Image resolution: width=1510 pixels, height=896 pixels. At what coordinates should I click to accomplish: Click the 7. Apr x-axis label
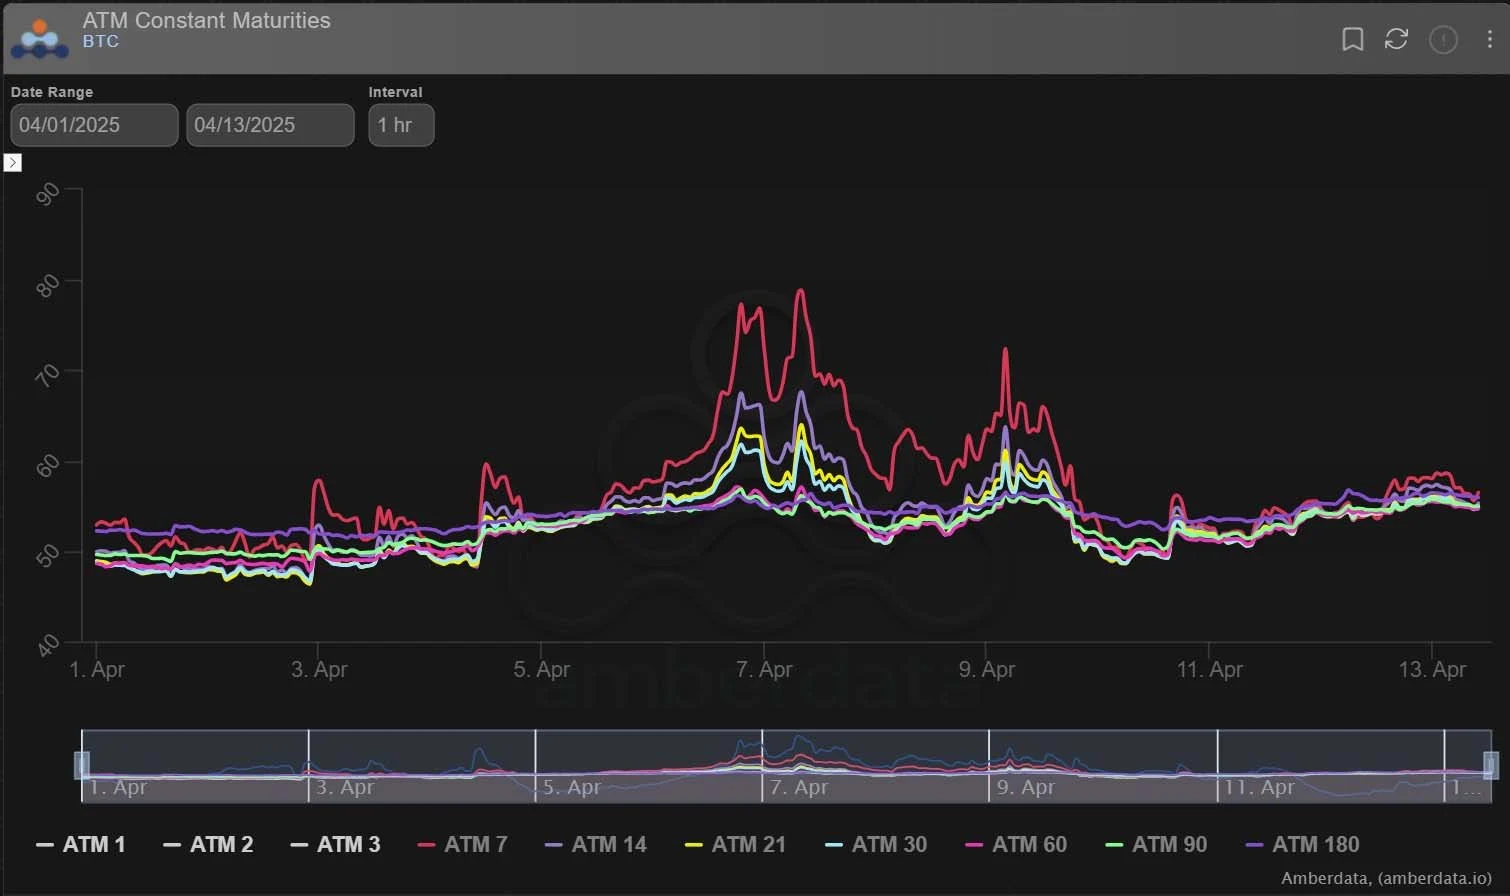pos(764,670)
